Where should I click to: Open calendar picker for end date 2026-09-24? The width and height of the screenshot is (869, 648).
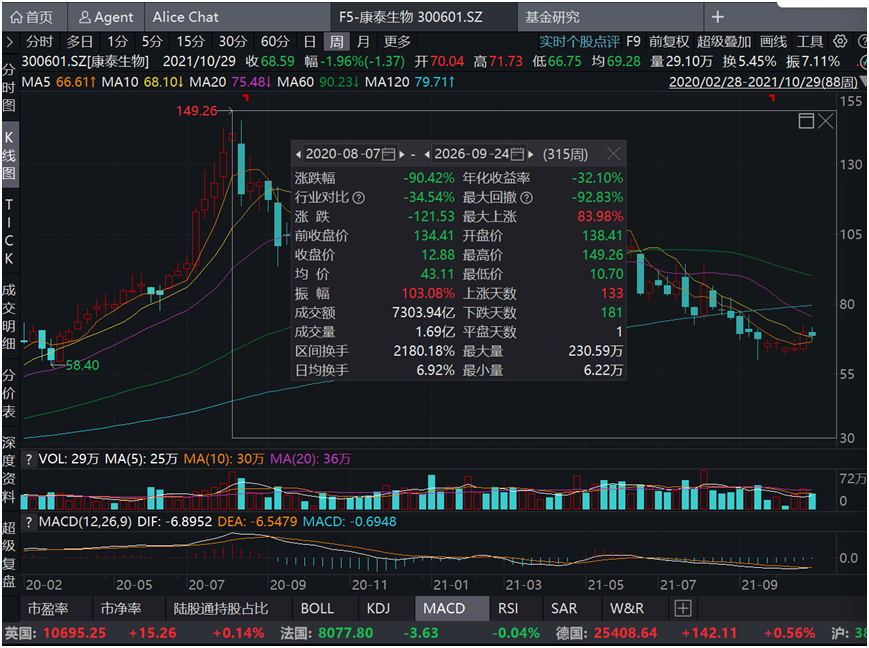[x=518, y=154]
